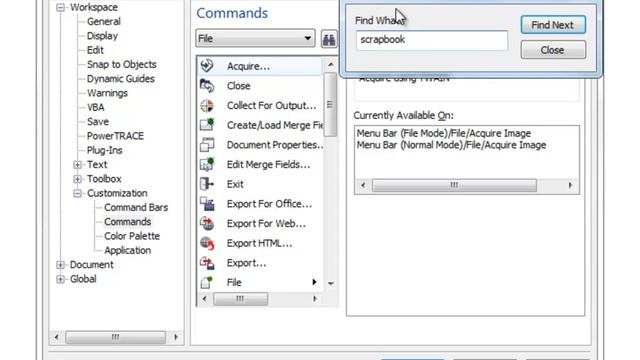Click command list horizontal scroll left arrow
Viewport: 640px width, 360px height.
204,299
